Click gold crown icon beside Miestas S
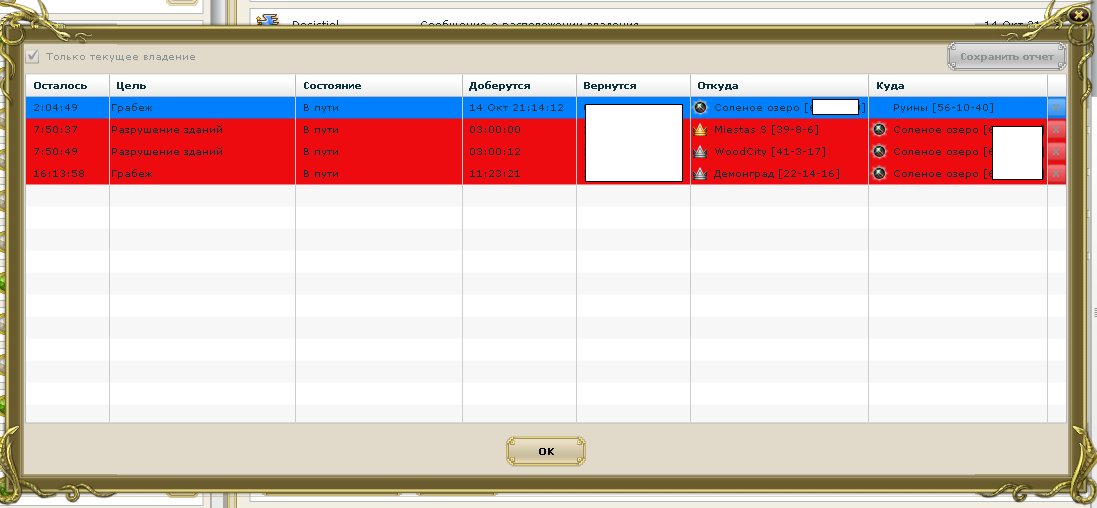1097x508 pixels. 700,129
